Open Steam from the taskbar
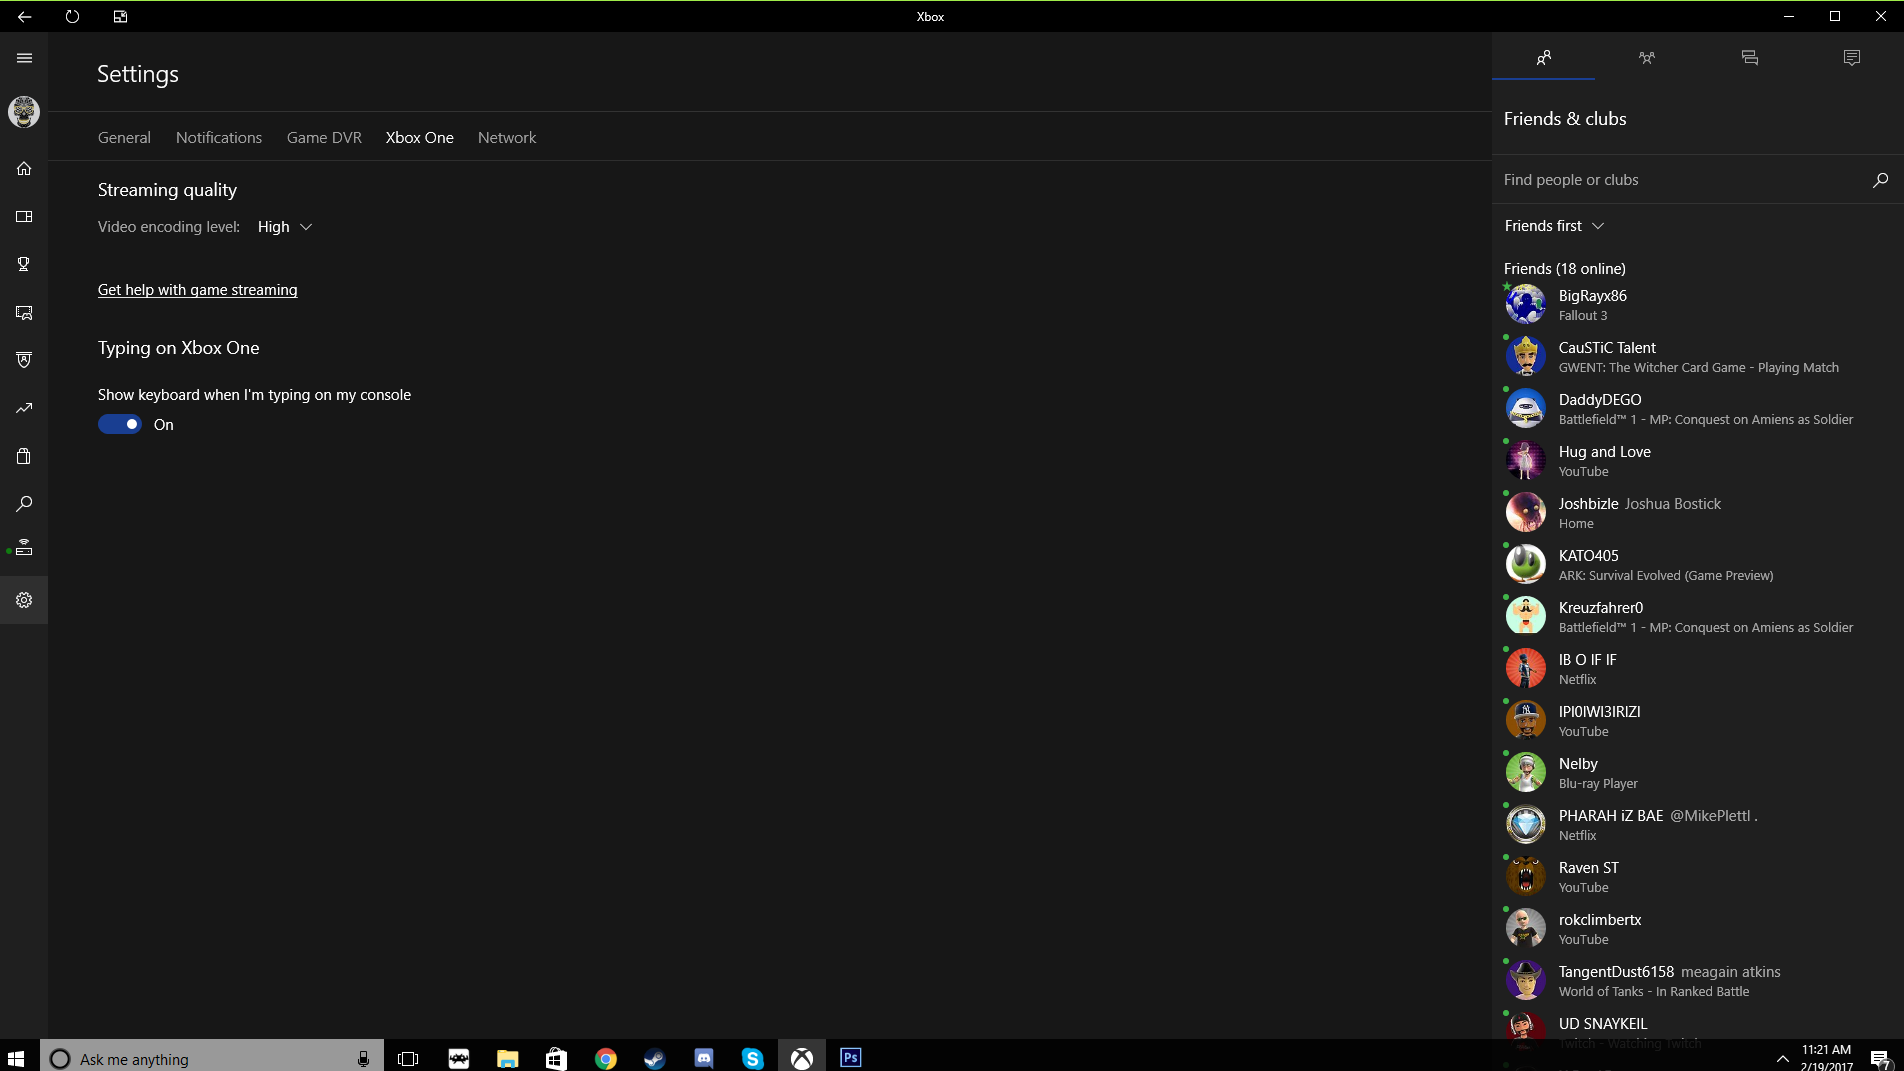Image resolution: width=1904 pixels, height=1071 pixels. [654, 1058]
